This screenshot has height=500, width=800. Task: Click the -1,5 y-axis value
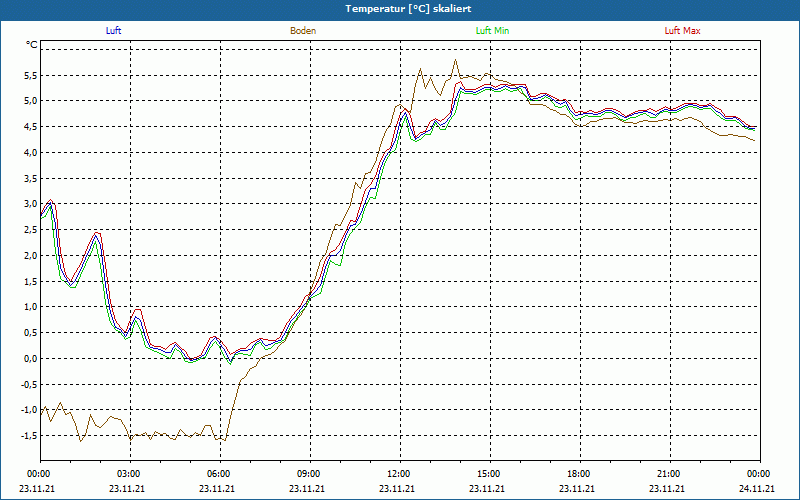pos(30,436)
